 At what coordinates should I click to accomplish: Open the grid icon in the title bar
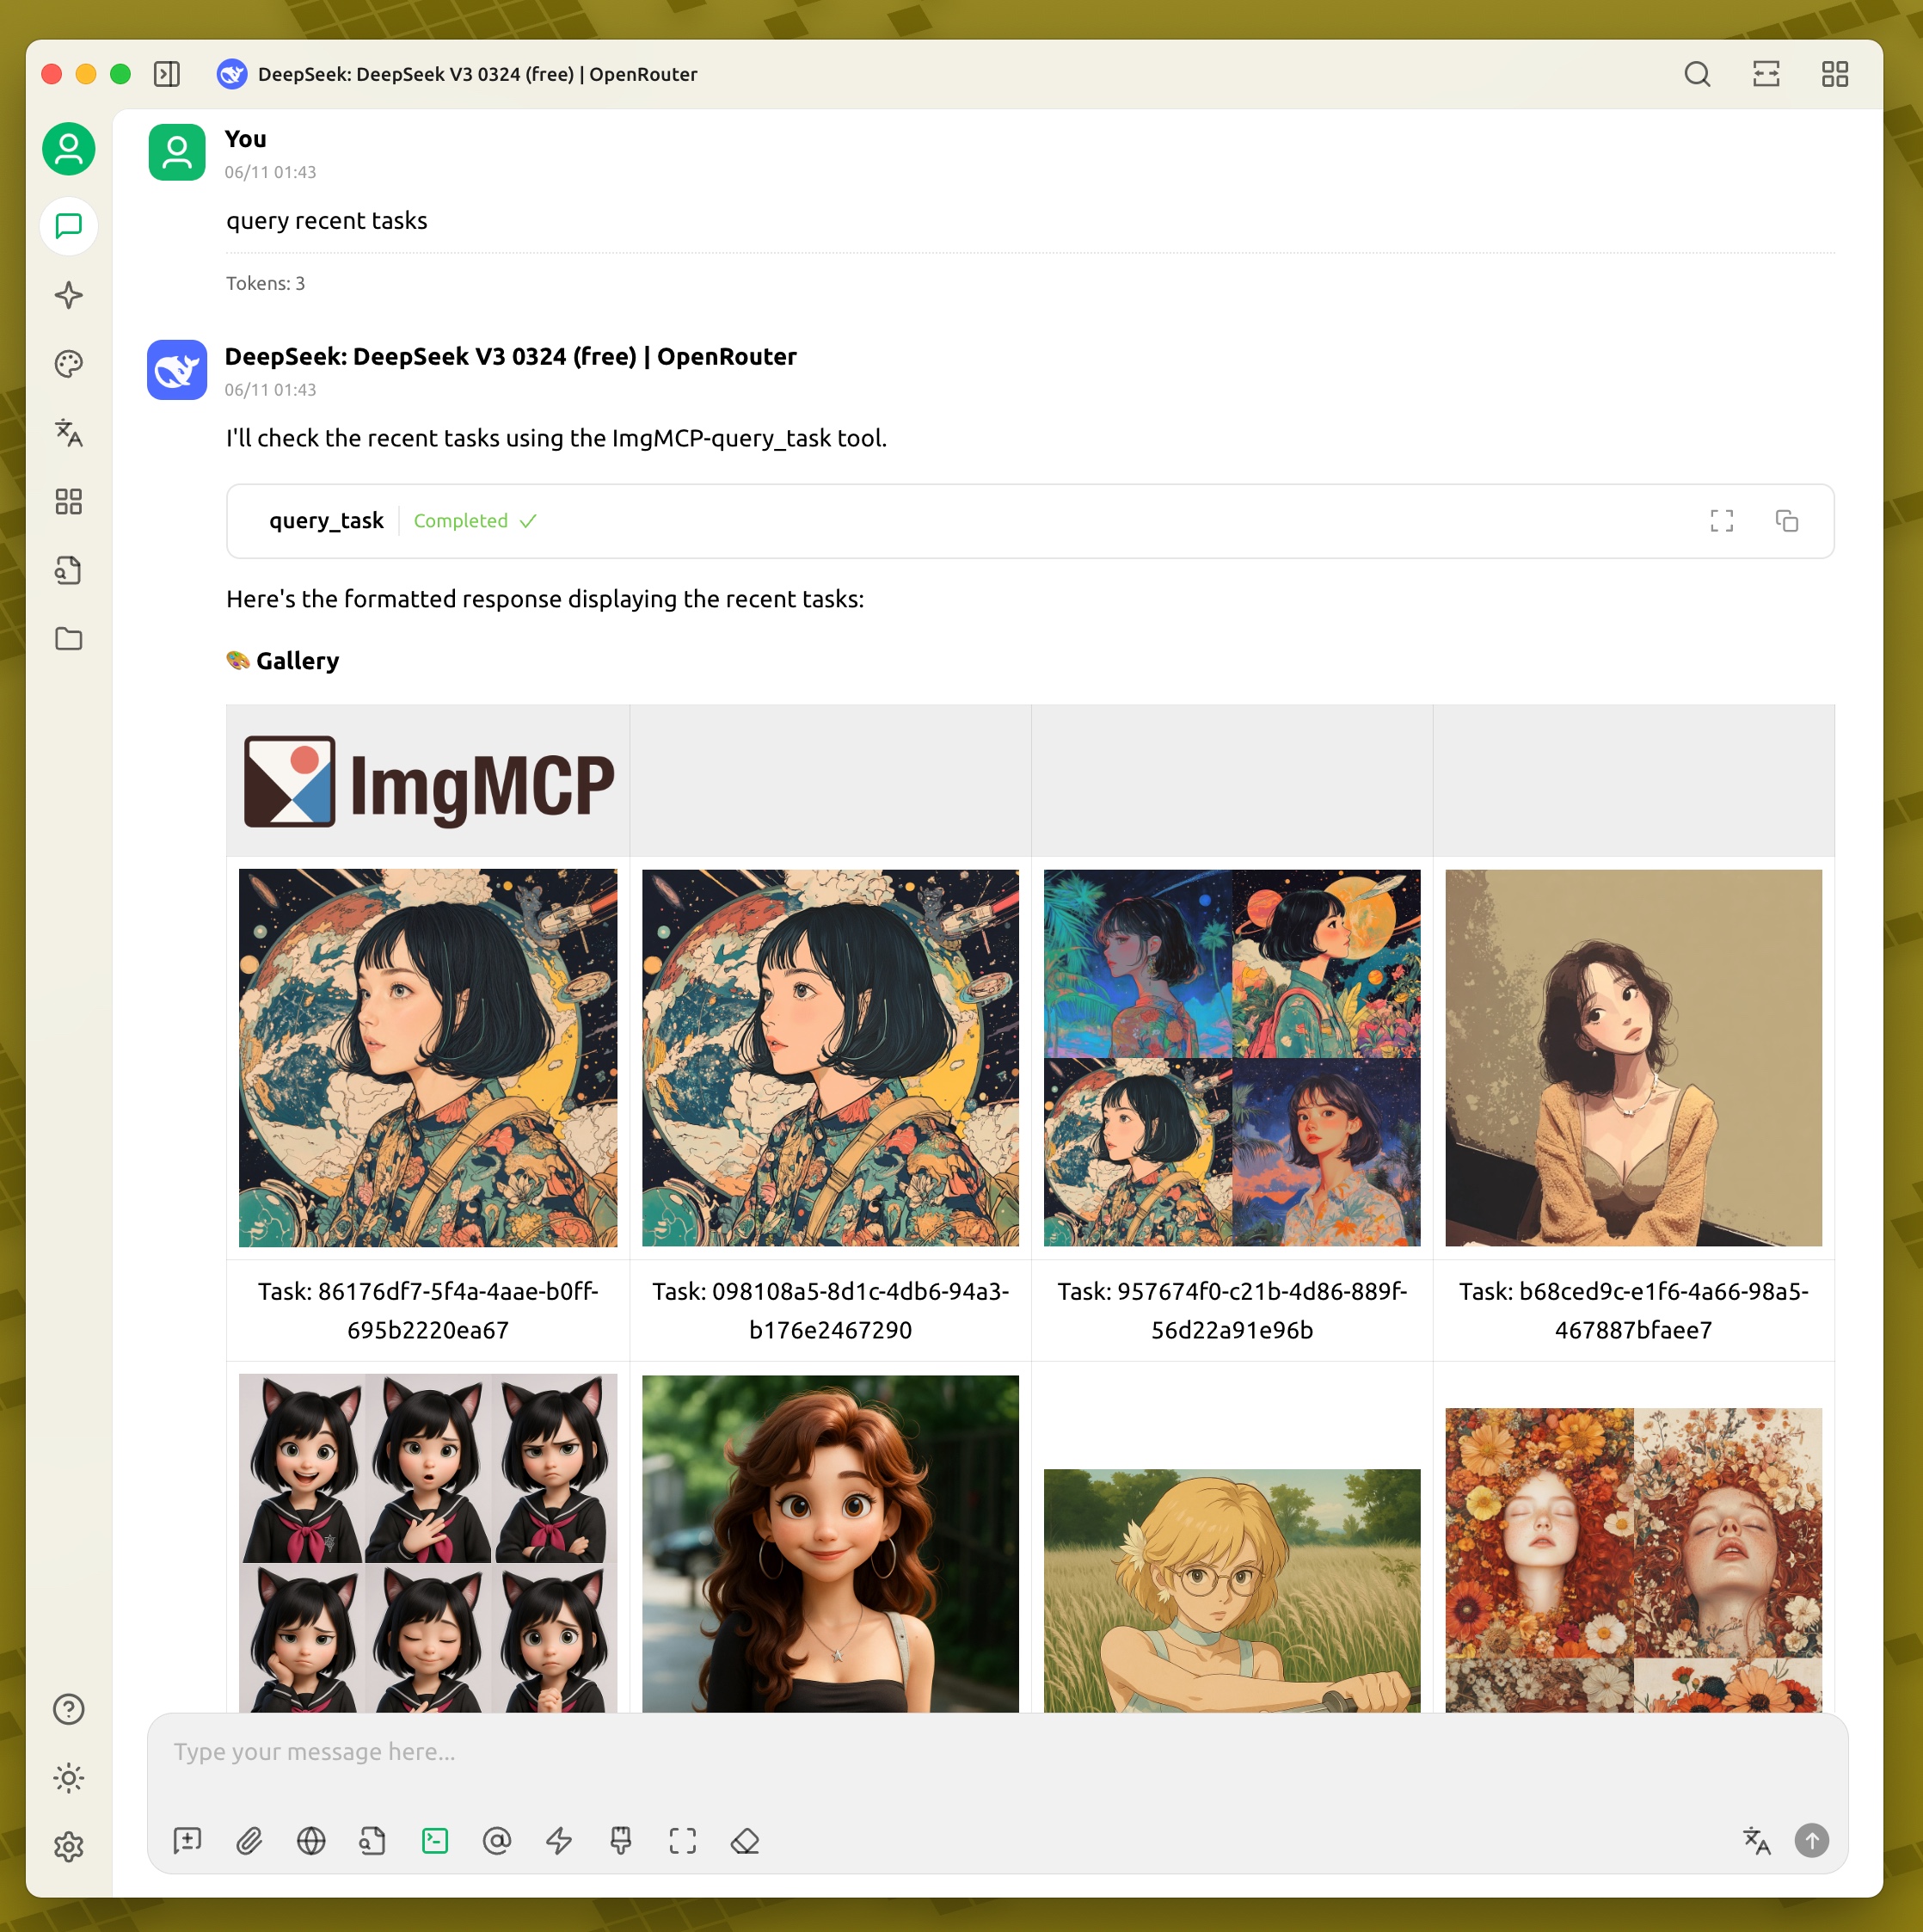pos(1835,74)
